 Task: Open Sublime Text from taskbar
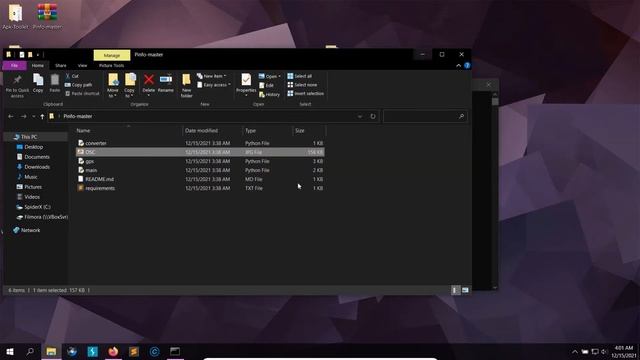coord(134,351)
